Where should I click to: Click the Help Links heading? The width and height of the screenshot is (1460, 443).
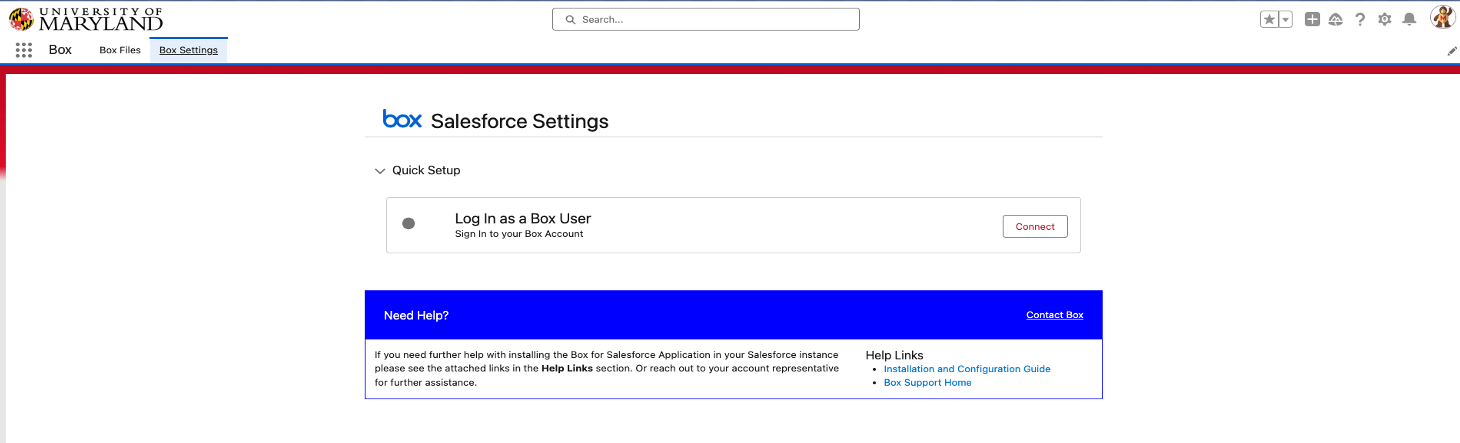point(895,355)
